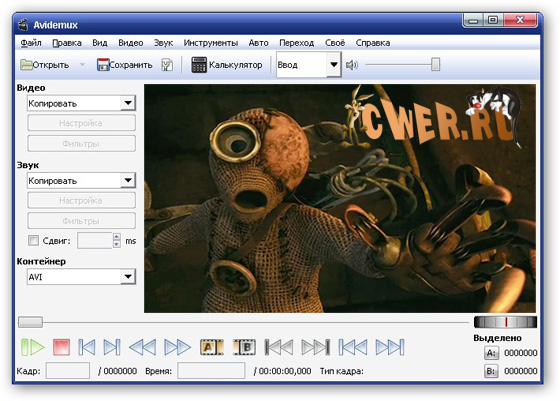Go to previous frame
This screenshot has height=401, width=560.
[87, 347]
